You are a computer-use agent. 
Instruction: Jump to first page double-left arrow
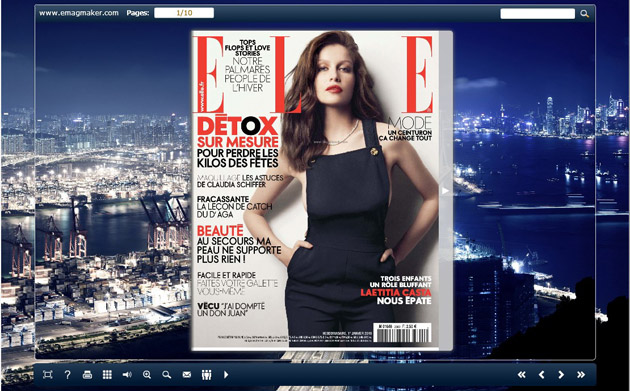522,375
